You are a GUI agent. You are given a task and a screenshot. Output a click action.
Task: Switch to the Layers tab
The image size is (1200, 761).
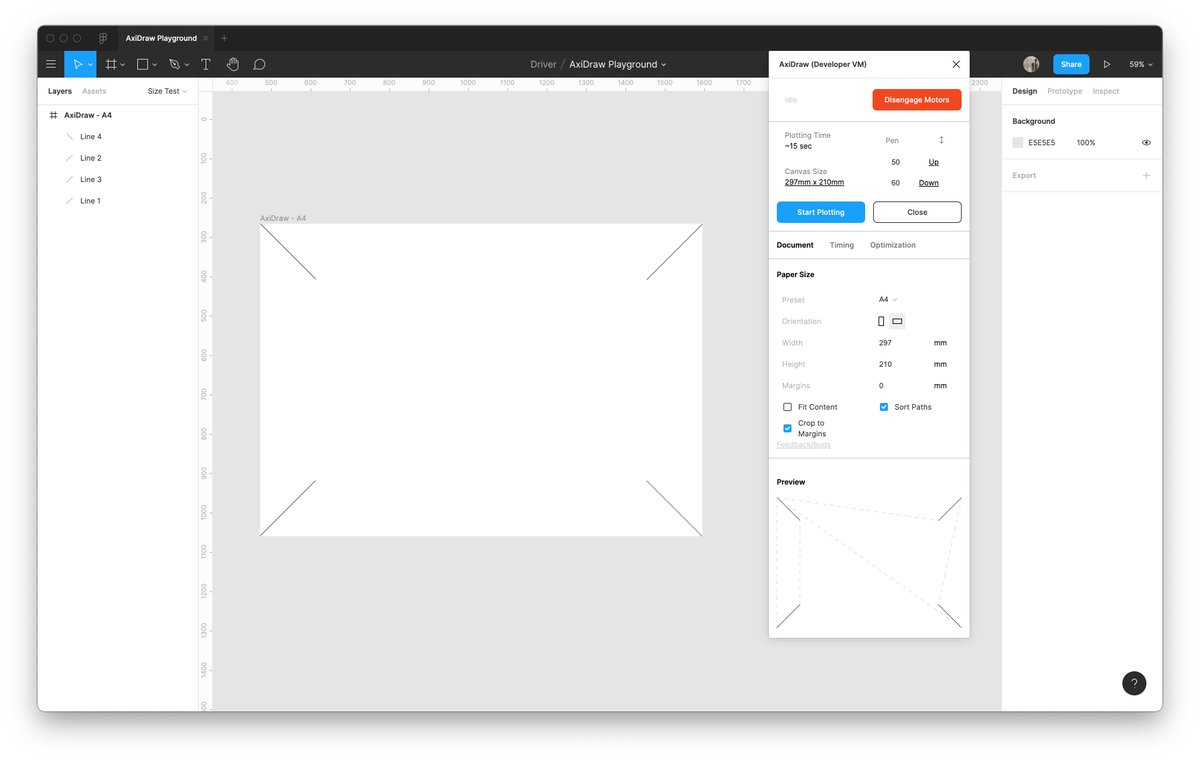(x=60, y=91)
